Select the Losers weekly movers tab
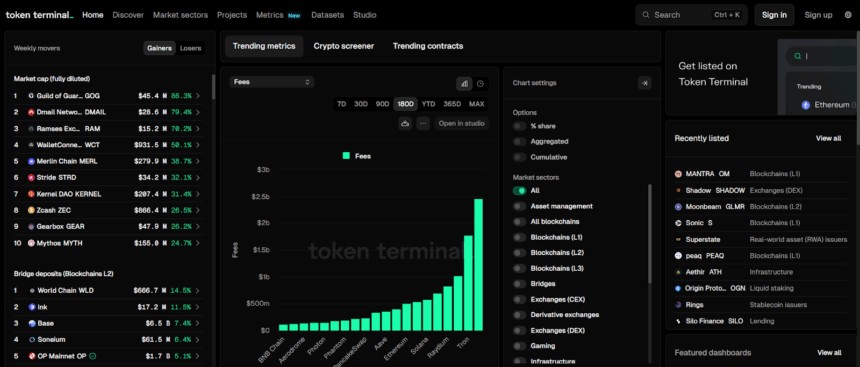The image size is (860, 367). (190, 48)
